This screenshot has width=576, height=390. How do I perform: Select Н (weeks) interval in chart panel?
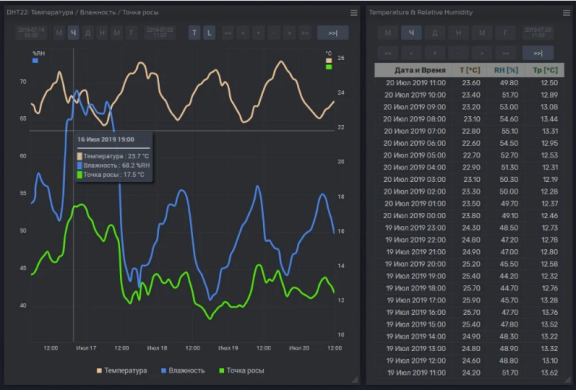click(x=102, y=33)
